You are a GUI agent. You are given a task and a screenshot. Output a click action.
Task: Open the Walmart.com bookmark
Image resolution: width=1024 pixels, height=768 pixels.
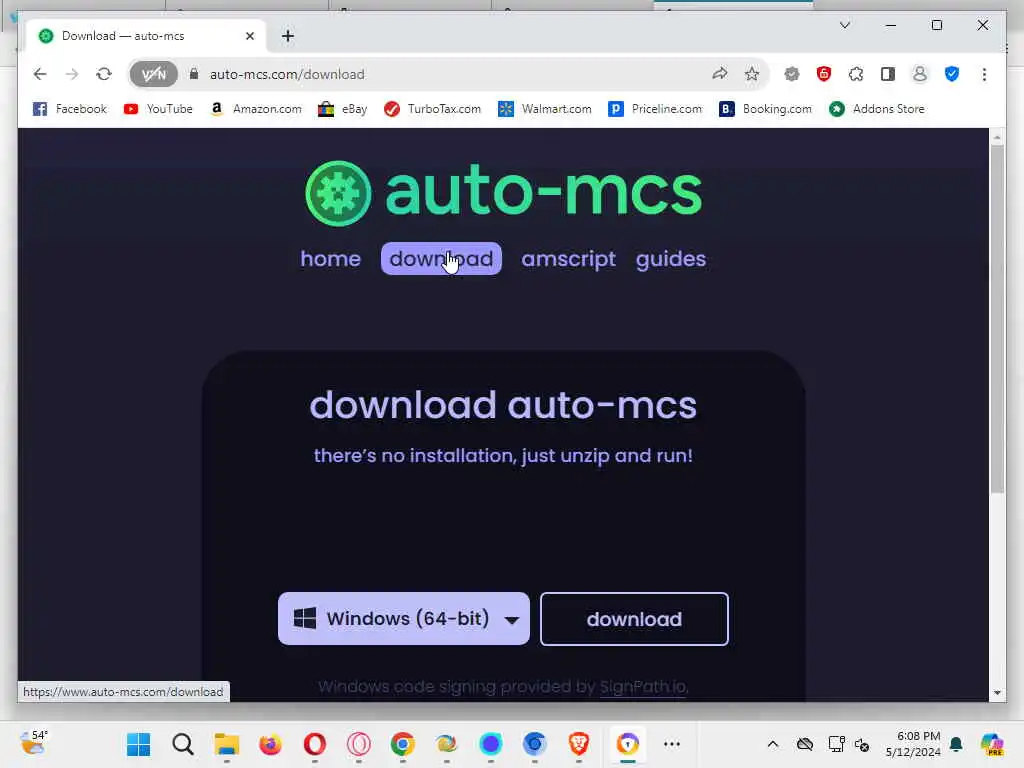click(545, 109)
